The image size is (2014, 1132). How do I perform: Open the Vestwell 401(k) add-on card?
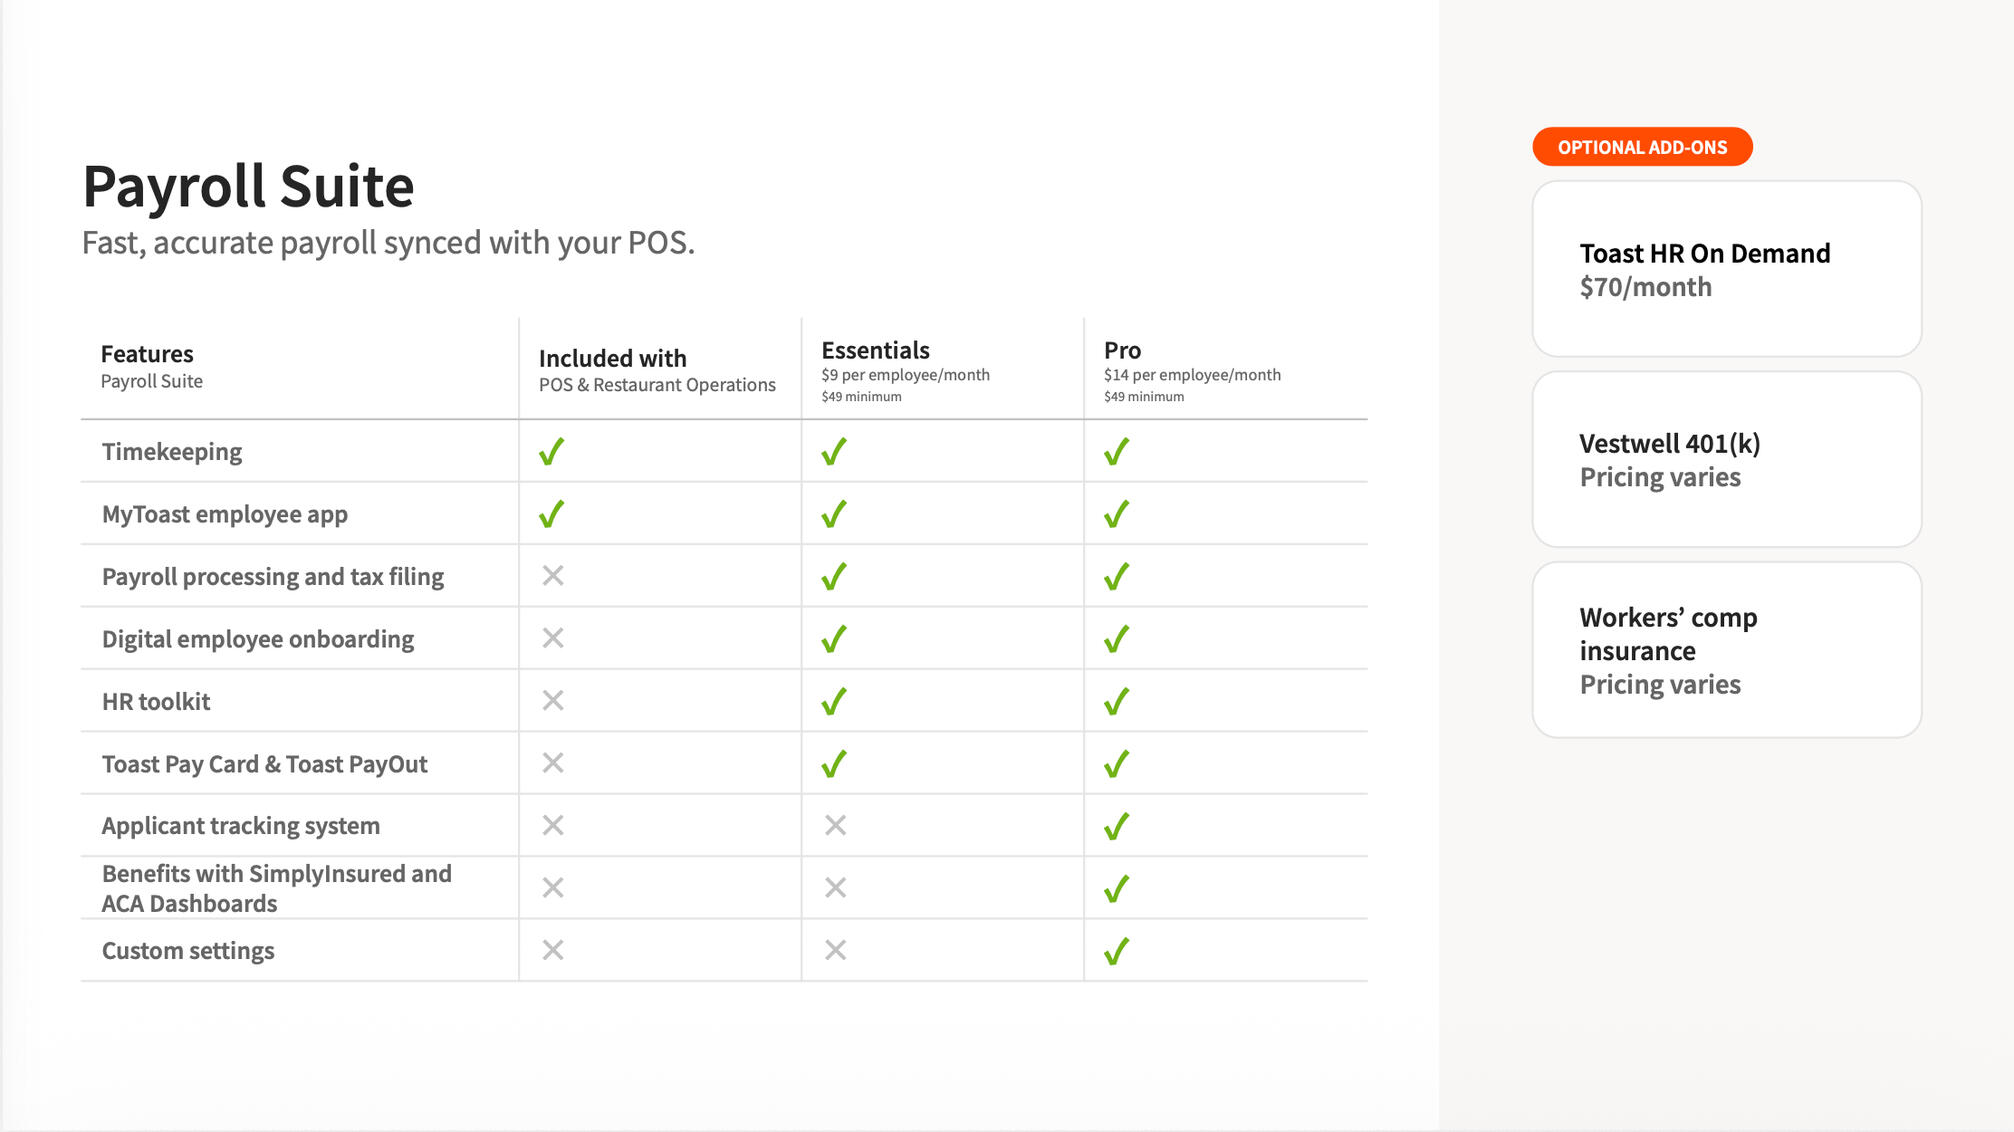1726,459
